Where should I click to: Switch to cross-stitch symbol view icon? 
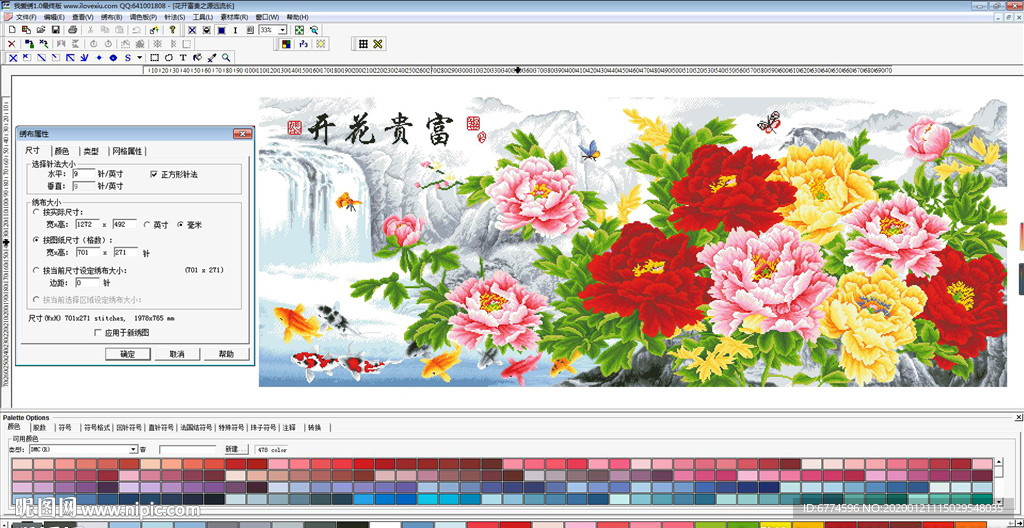click(192, 30)
